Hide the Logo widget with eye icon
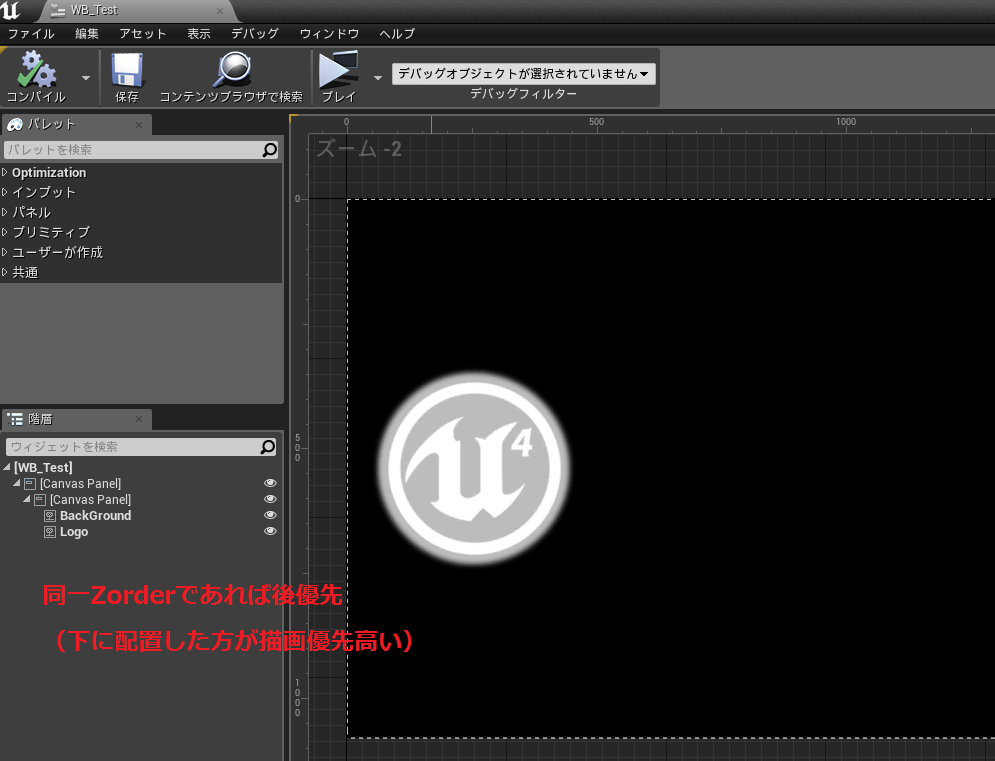 pos(270,531)
